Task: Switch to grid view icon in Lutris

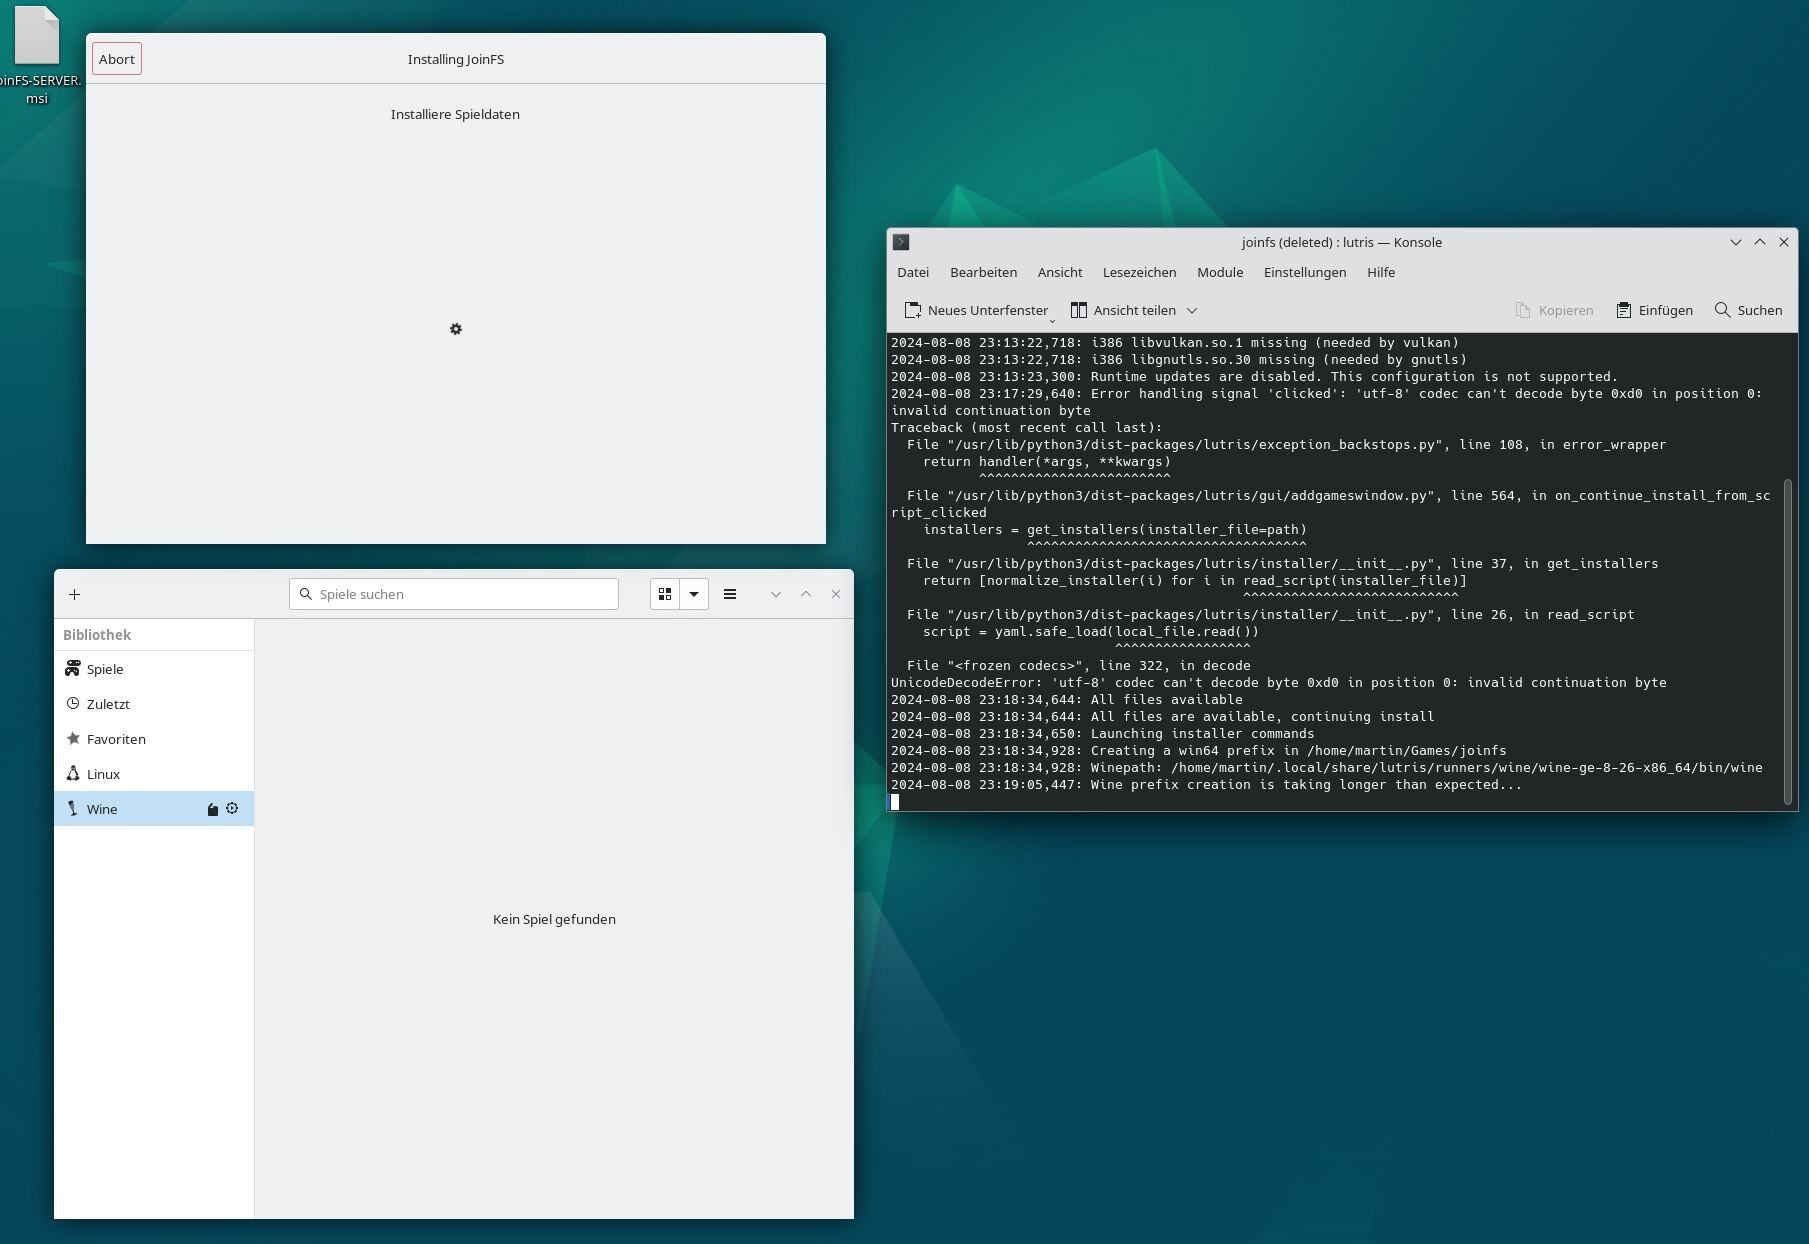Action: 665,594
